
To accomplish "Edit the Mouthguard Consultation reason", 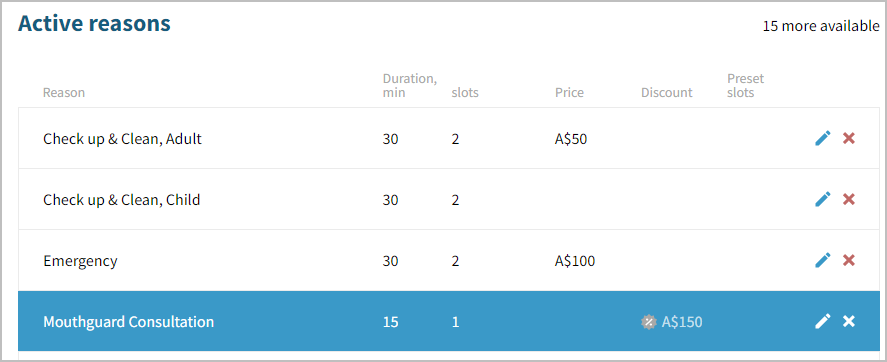I will [823, 321].
